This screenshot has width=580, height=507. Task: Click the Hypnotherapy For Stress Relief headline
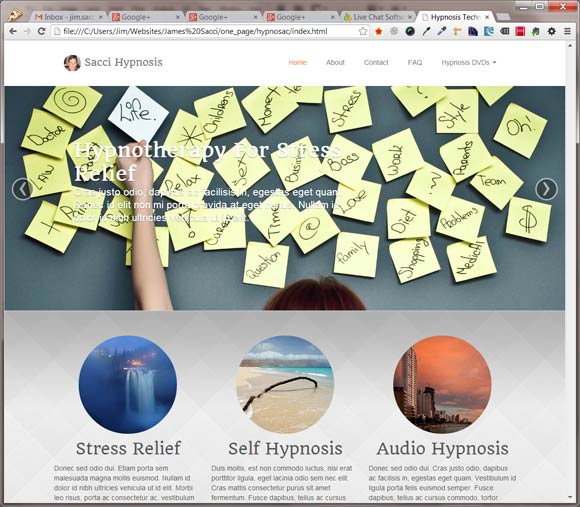point(207,162)
